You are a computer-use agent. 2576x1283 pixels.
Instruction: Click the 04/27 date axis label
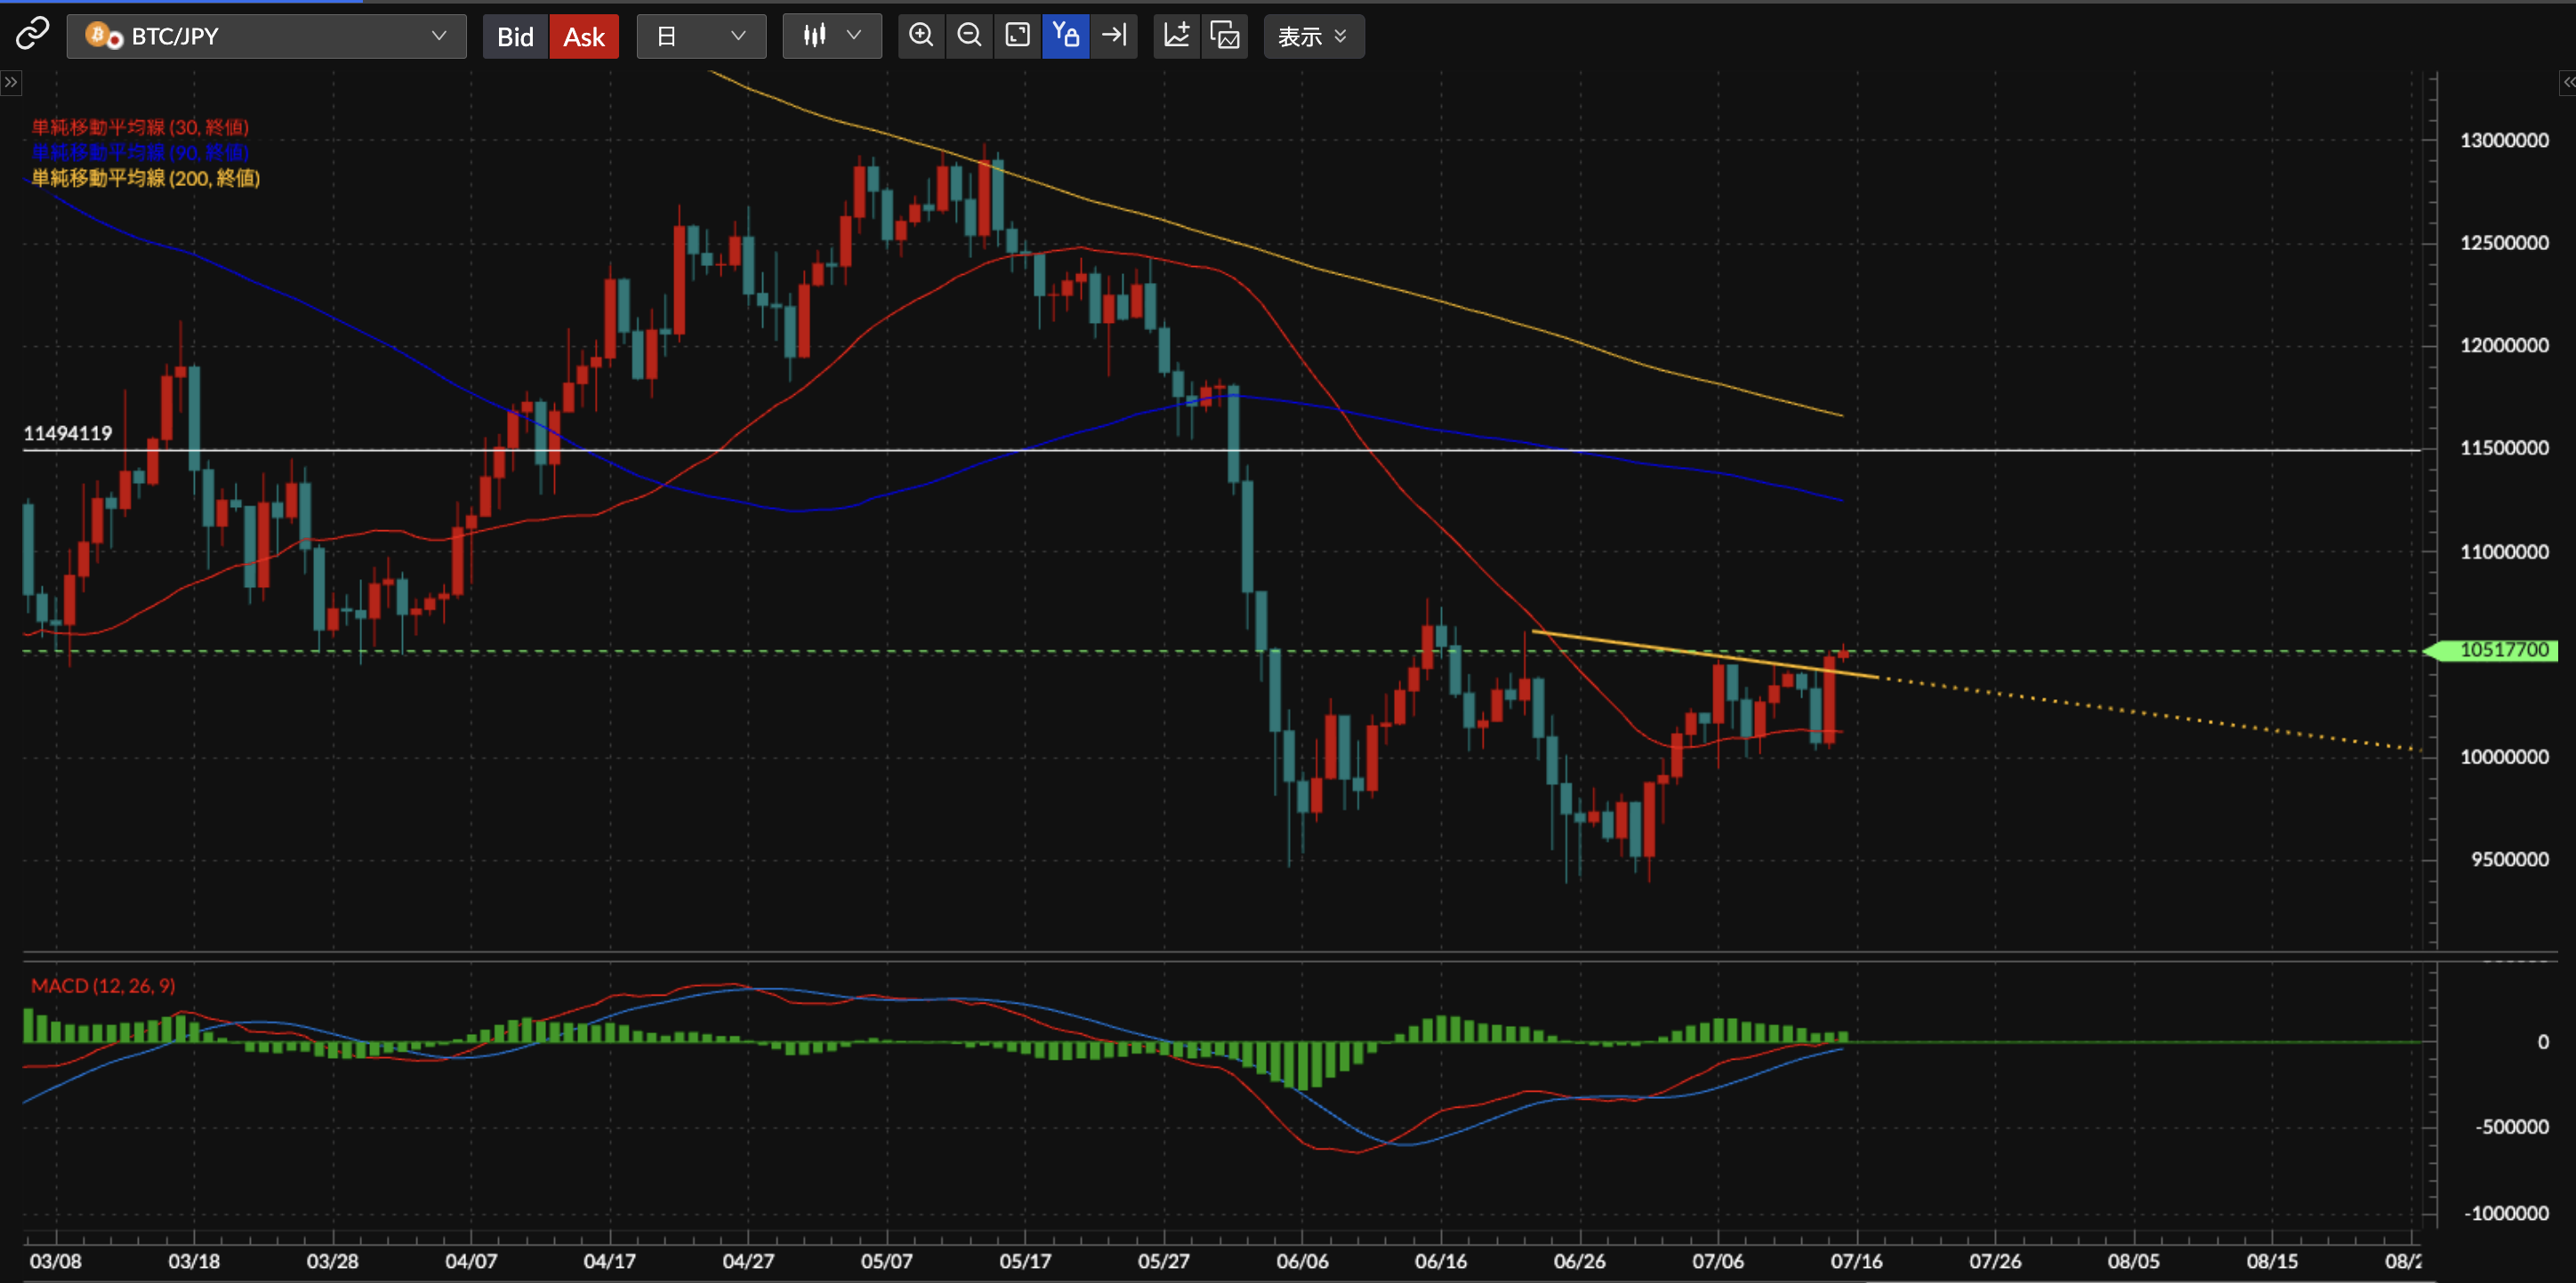click(x=748, y=1261)
